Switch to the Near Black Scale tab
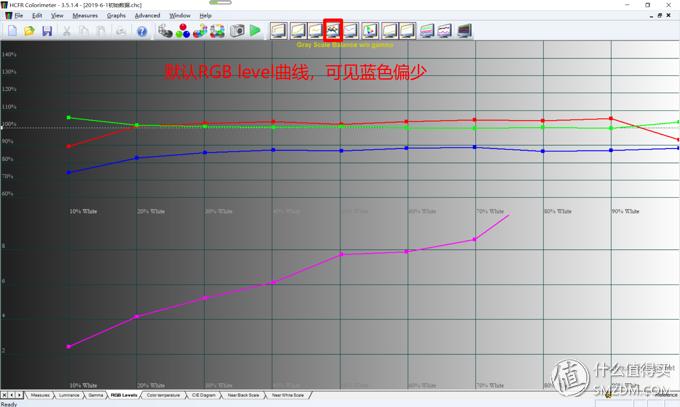Screen dimensions: 680x407 click(243, 395)
